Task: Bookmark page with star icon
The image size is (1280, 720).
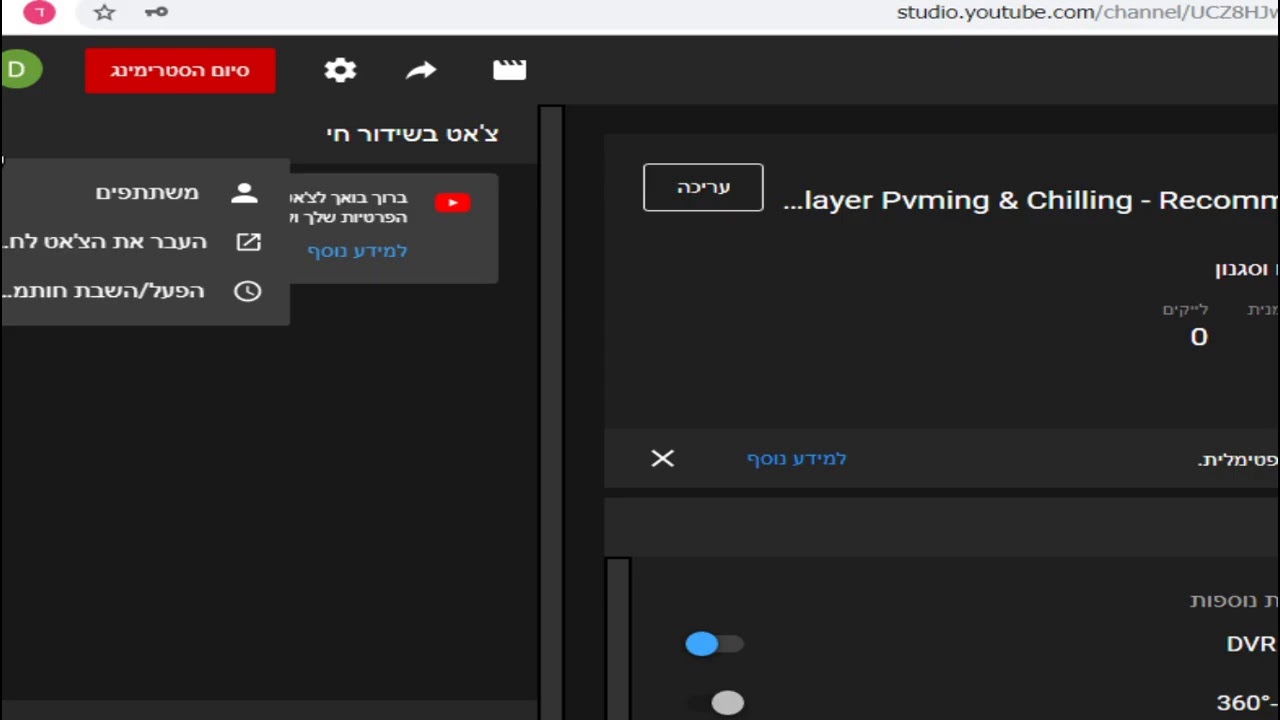Action: 104,13
